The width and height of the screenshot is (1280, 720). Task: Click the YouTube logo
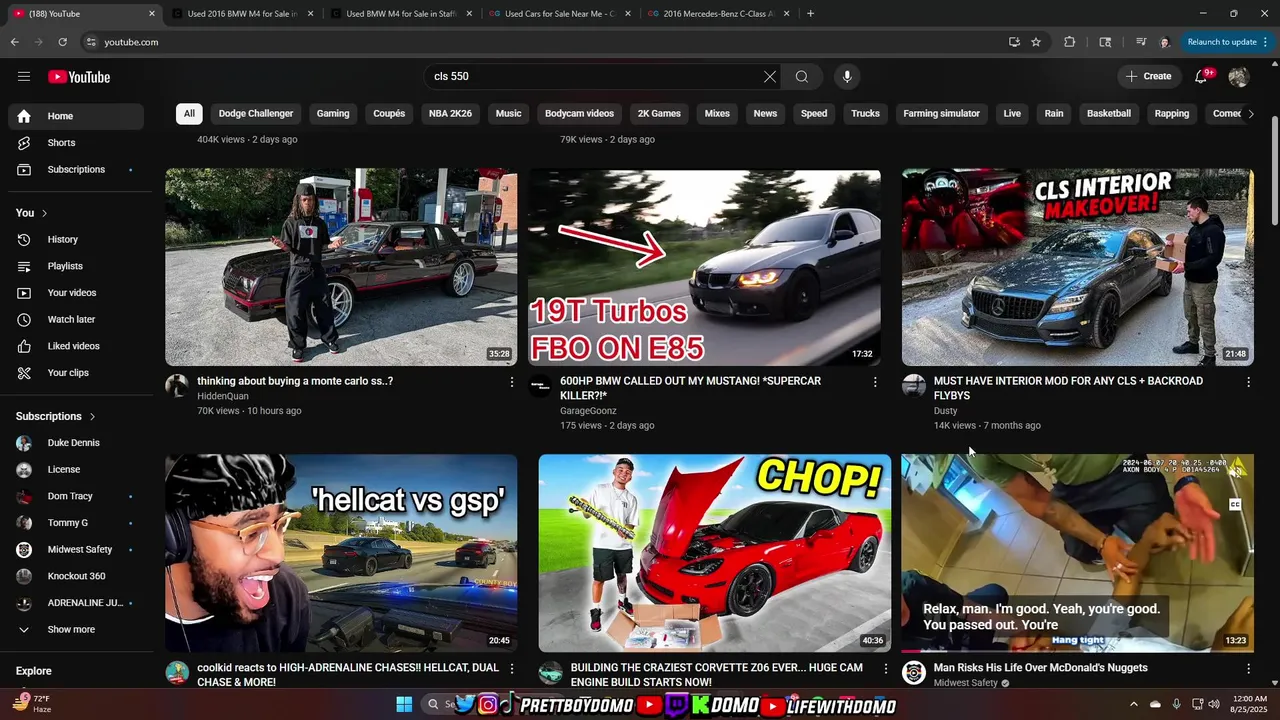tap(79, 77)
